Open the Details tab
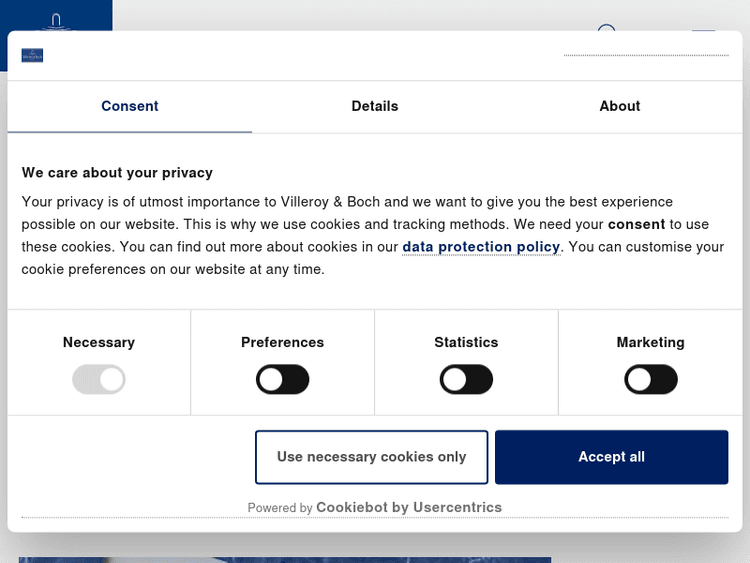750x563 pixels. [375, 106]
